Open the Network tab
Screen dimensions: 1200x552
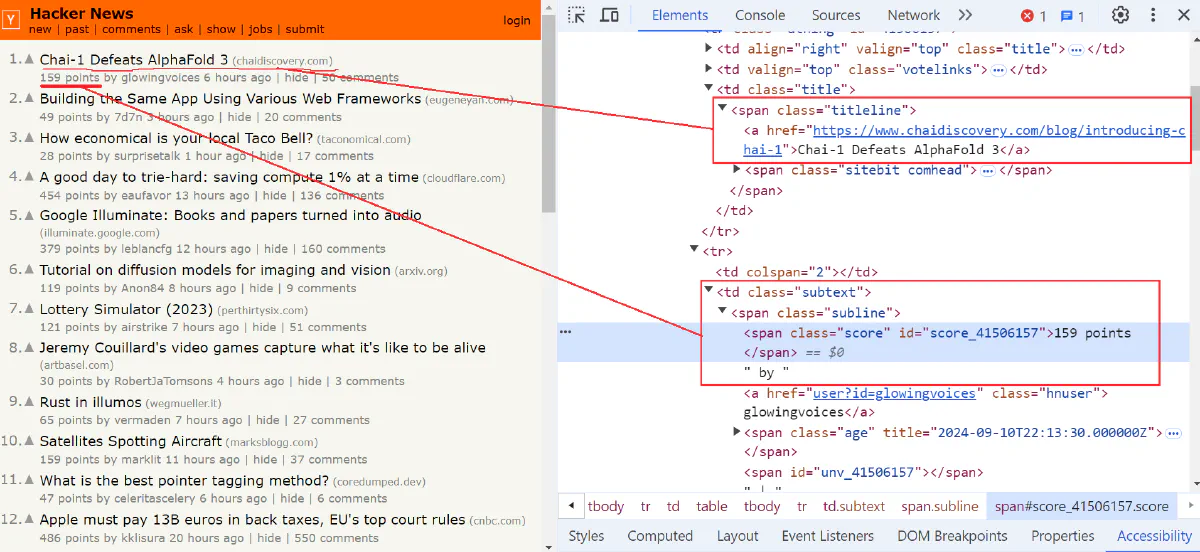pyautogui.click(x=913, y=15)
